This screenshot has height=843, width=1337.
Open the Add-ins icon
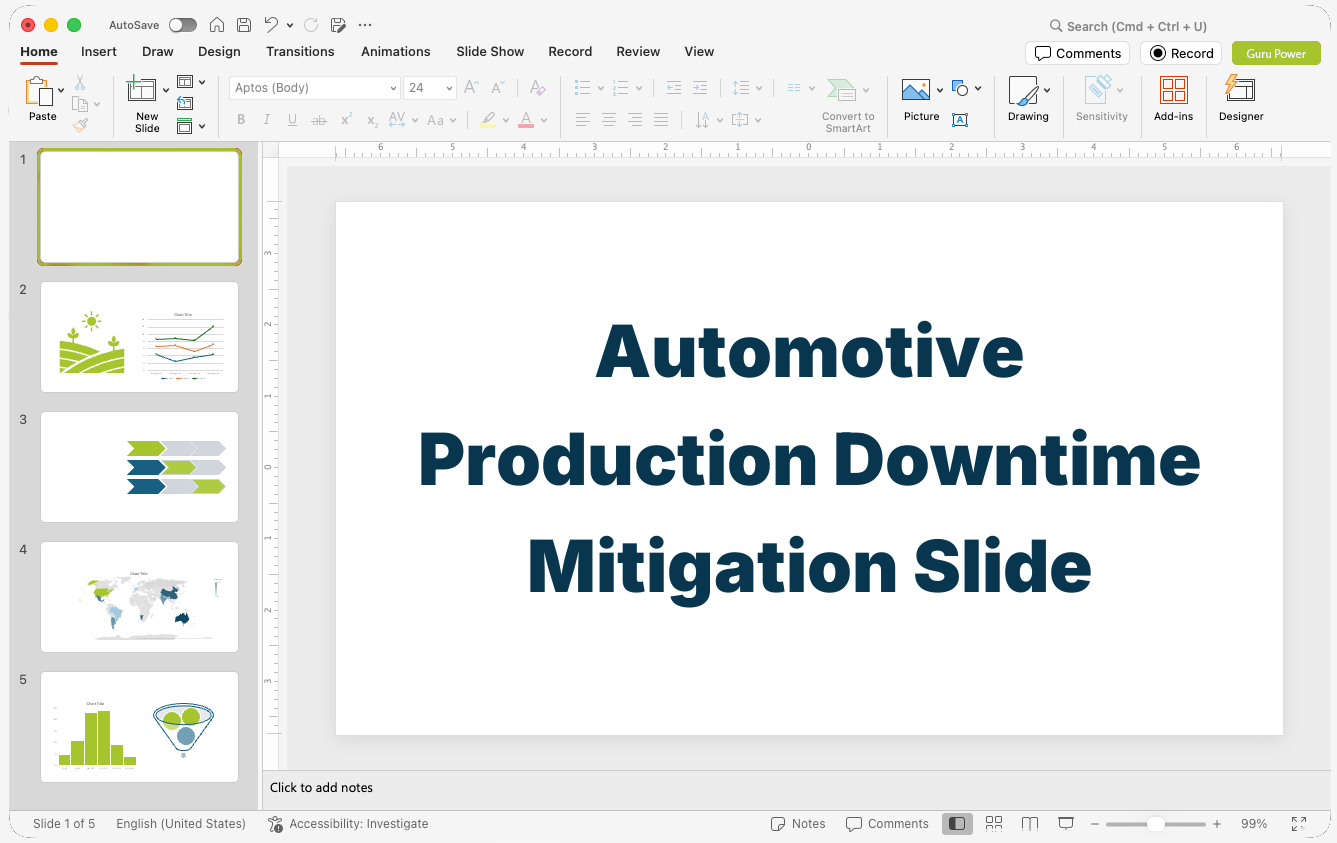pyautogui.click(x=1173, y=90)
